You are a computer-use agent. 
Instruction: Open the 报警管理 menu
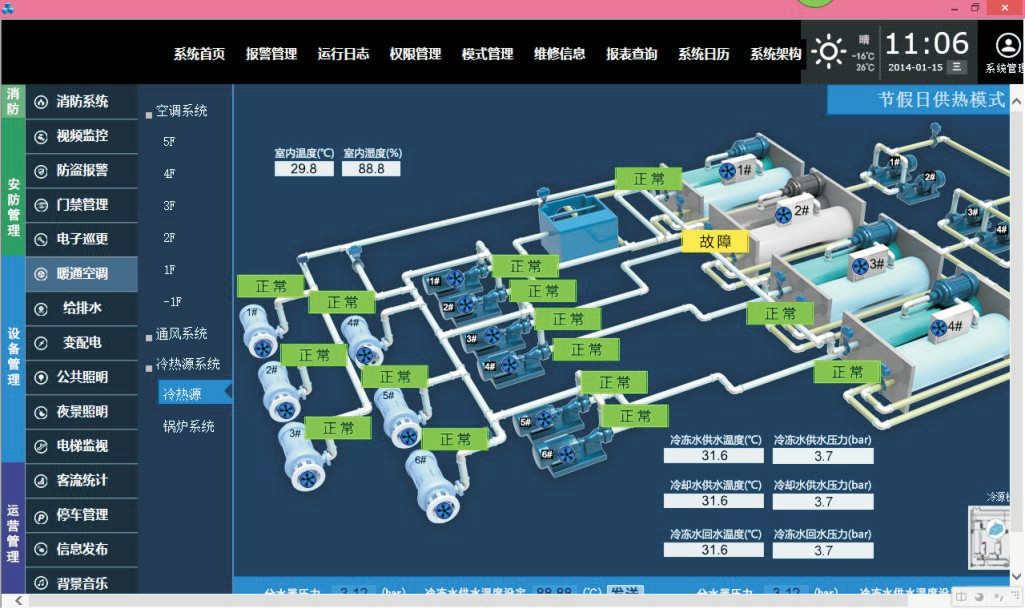tap(271, 54)
